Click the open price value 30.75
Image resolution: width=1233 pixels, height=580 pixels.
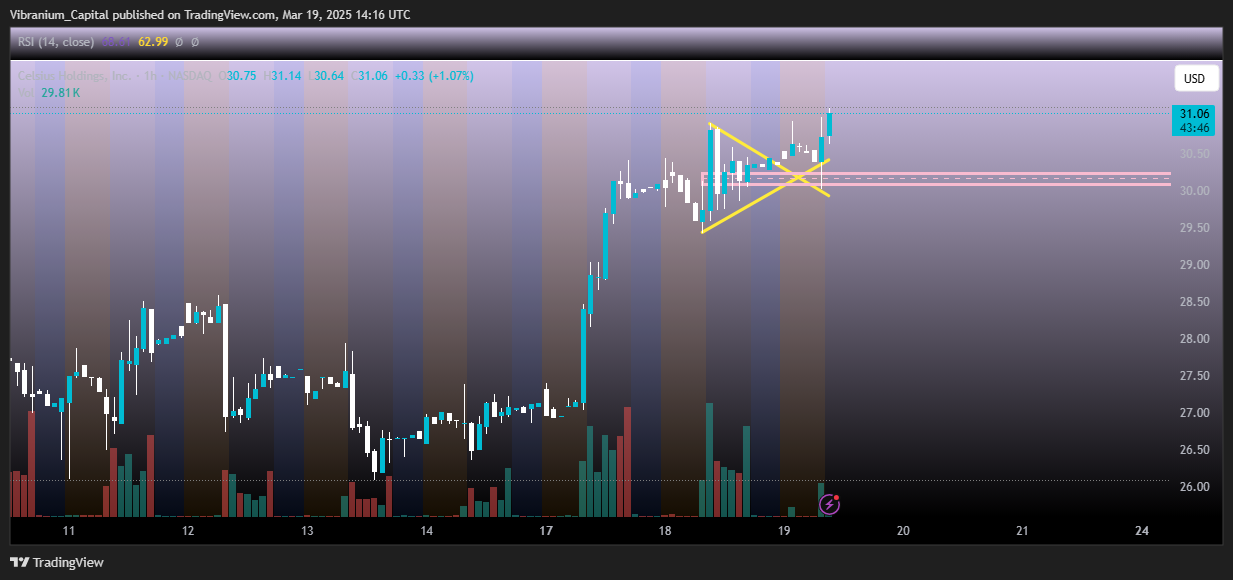(241, 76)
